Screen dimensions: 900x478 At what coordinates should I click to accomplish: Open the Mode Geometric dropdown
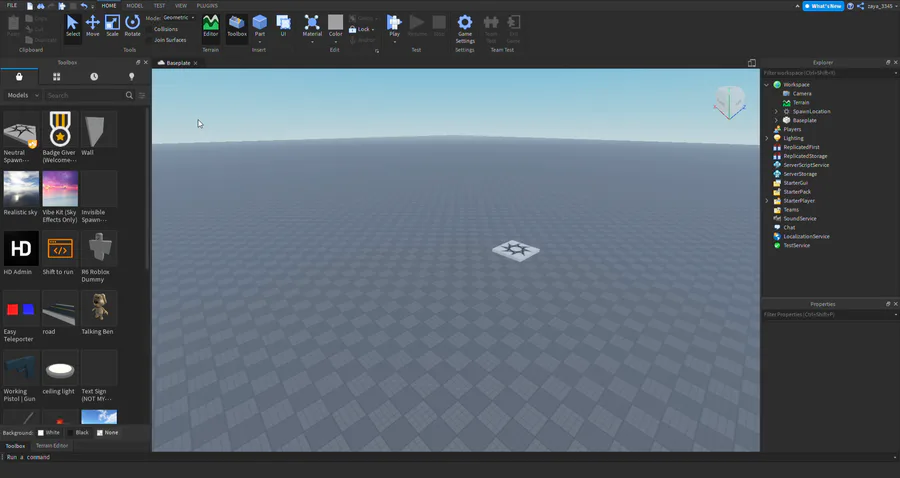coord(179,18)
